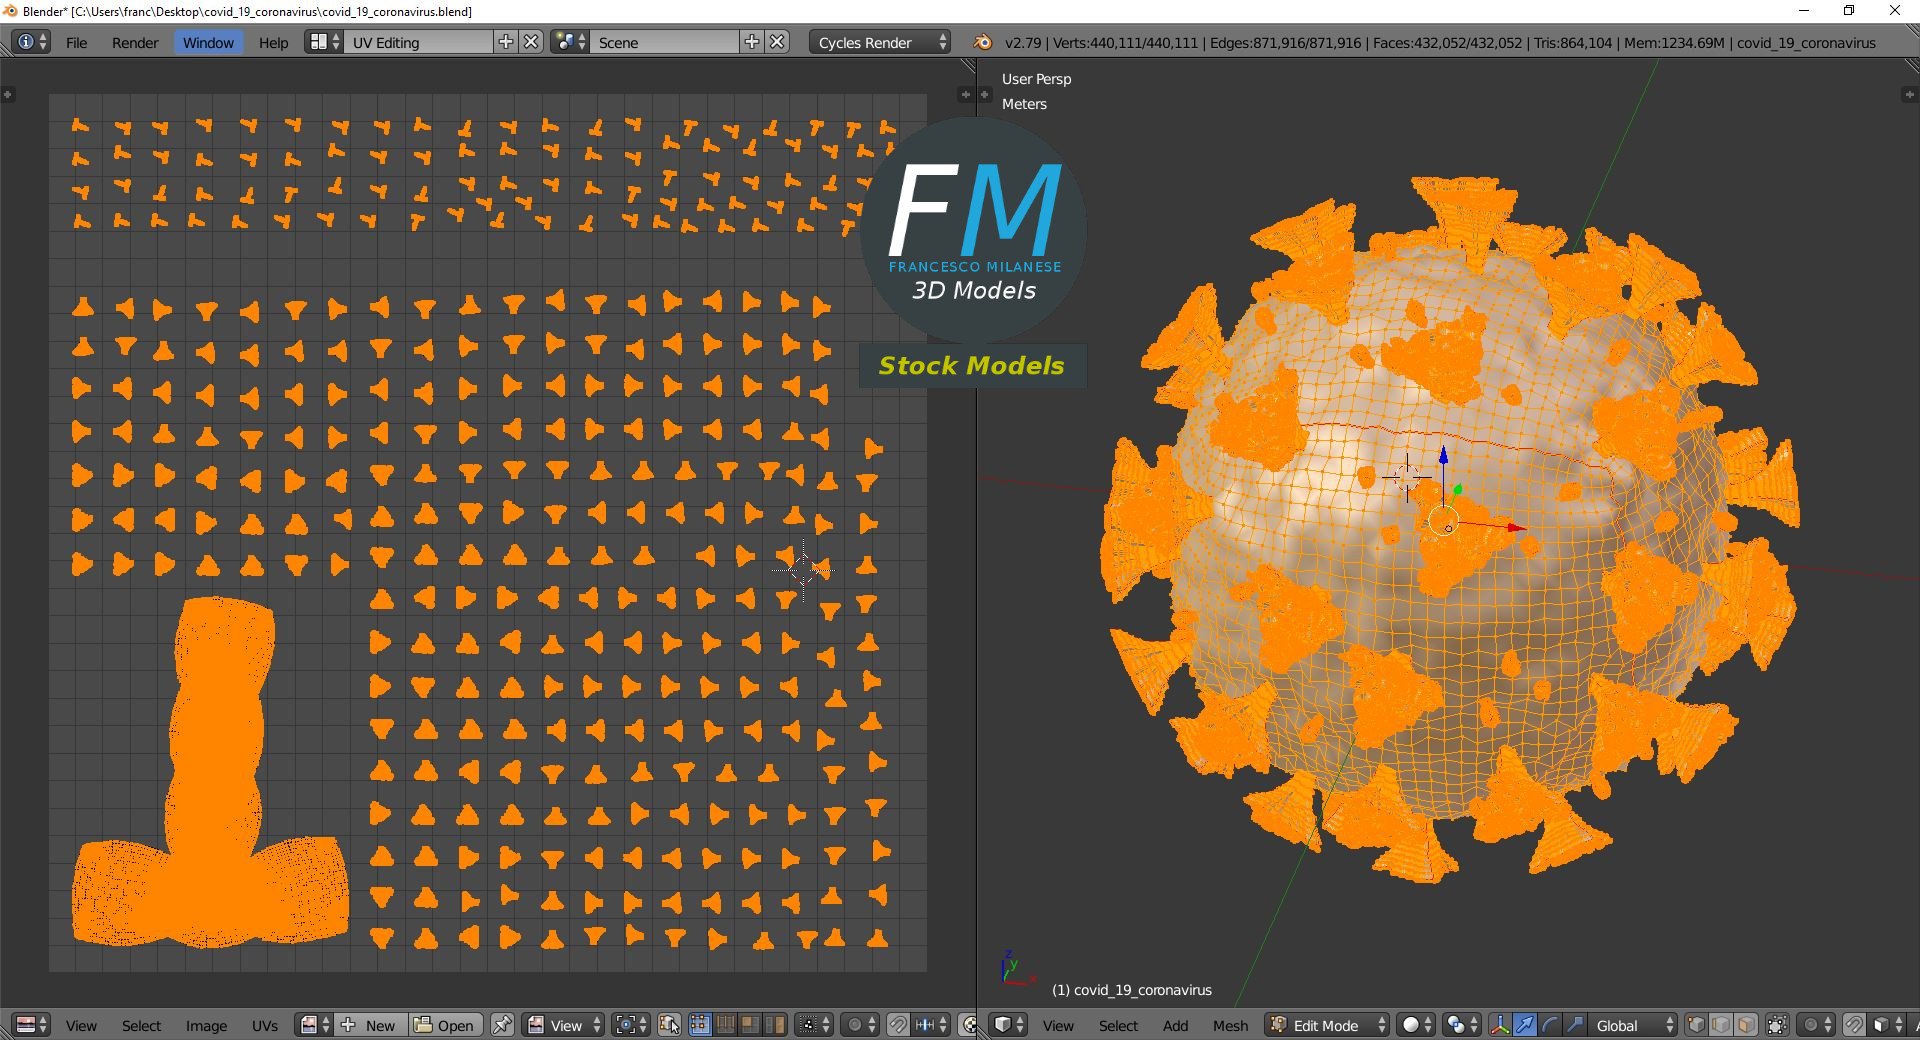Click the red X axis manipulator arrow
Screen dimensions: 1920x1040
pyautogui.click(x=1517, y=527)
